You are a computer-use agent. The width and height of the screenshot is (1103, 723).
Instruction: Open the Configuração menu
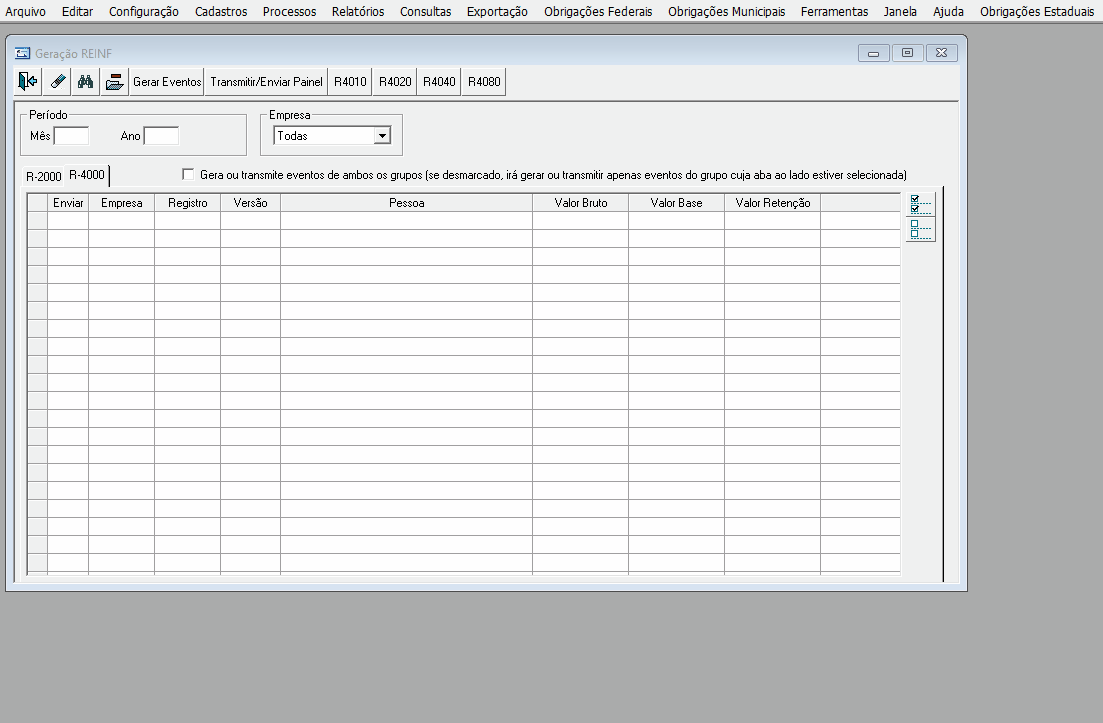(144, 11)
